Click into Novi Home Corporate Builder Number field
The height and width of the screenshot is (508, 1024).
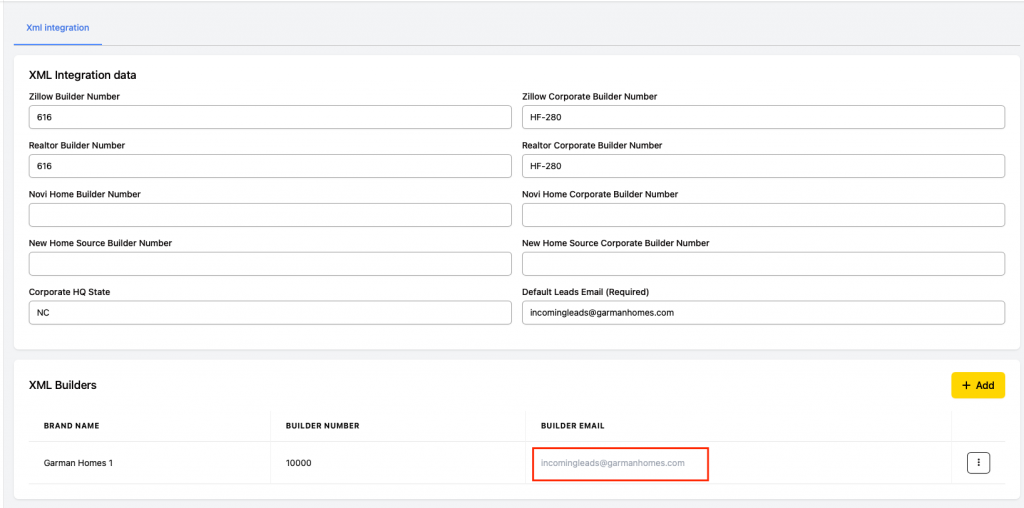[763, 215]
